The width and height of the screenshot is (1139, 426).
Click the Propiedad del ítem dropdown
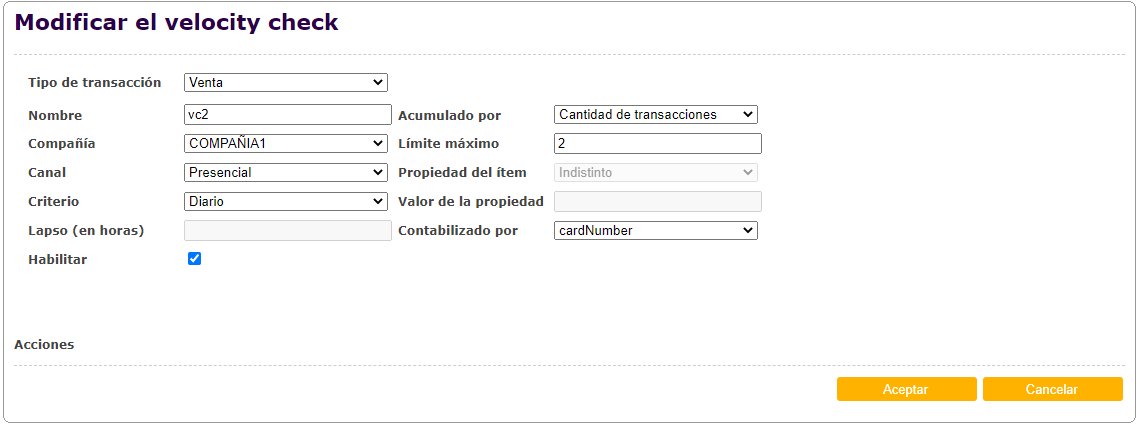tap(655, 172)
